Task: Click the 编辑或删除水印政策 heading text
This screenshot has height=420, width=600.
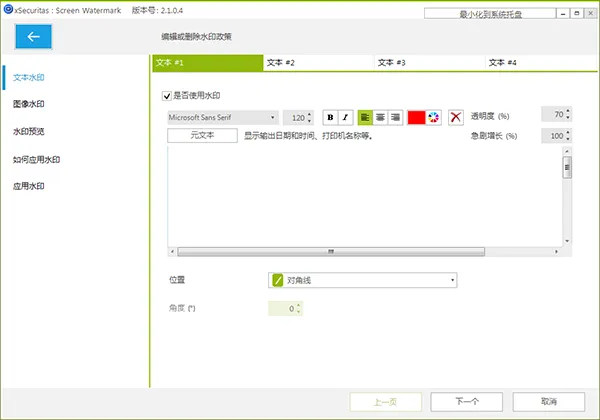Action: pos(196,37)
